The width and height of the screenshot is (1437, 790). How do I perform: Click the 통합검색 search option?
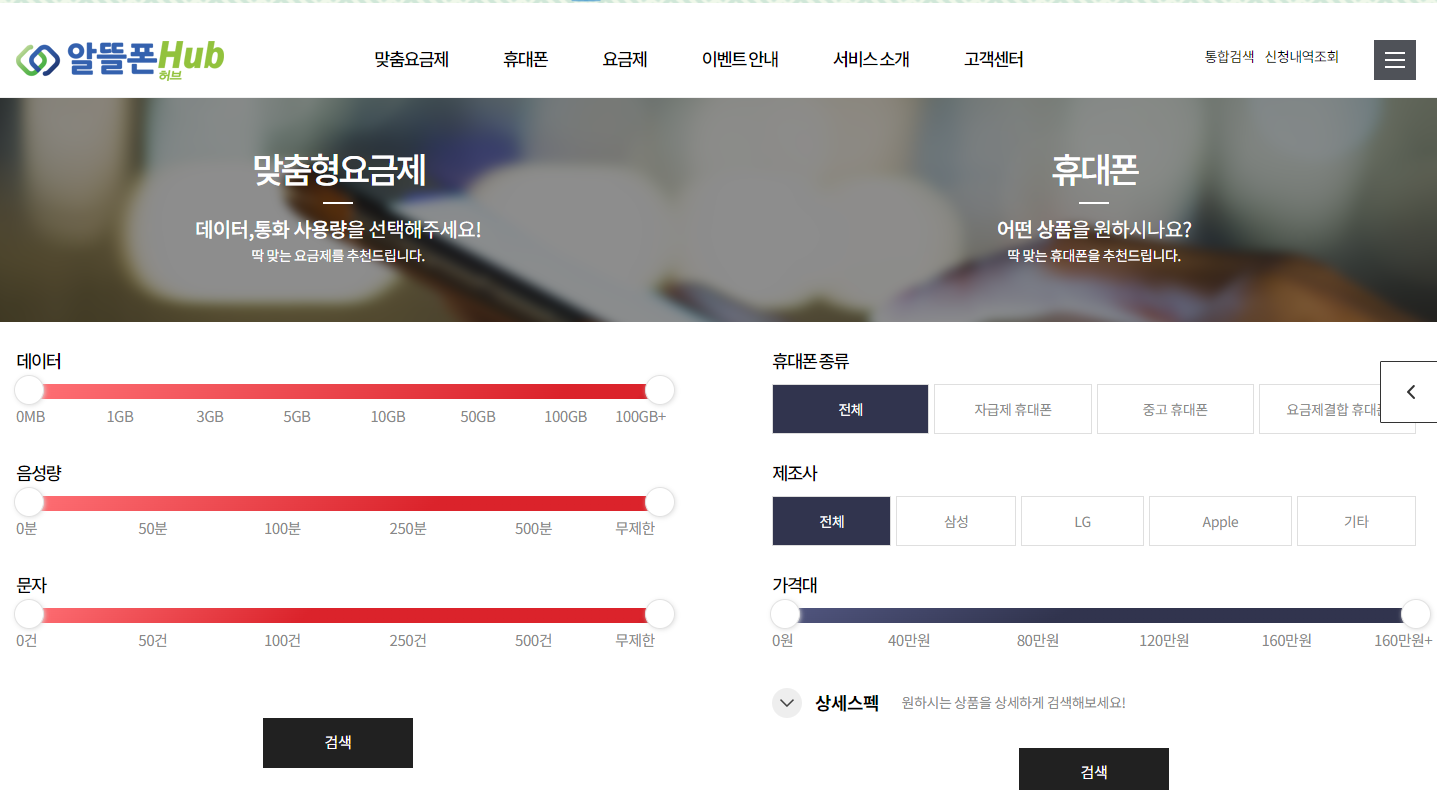(x=1228, y=56)
